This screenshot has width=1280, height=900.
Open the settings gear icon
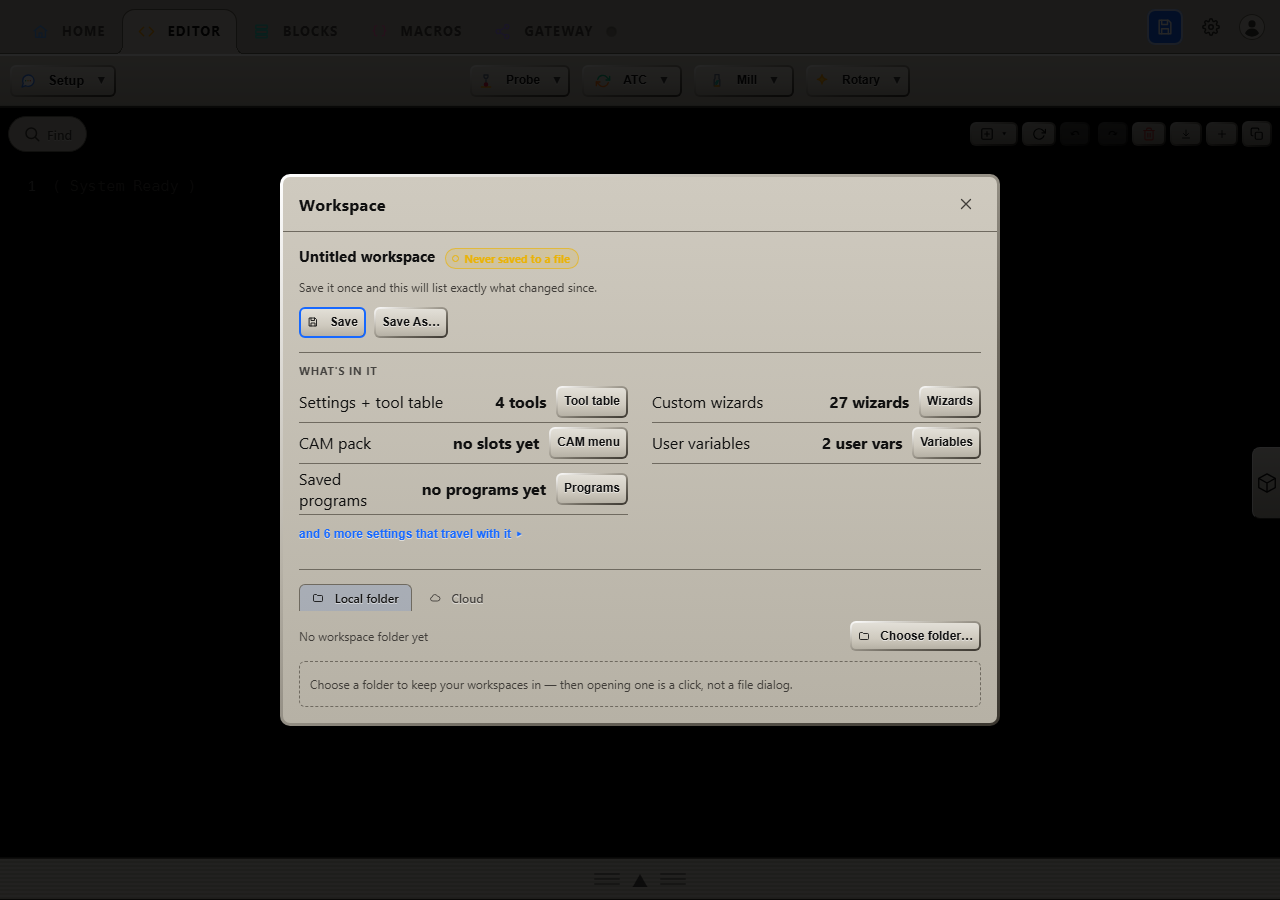[1211, 27]
